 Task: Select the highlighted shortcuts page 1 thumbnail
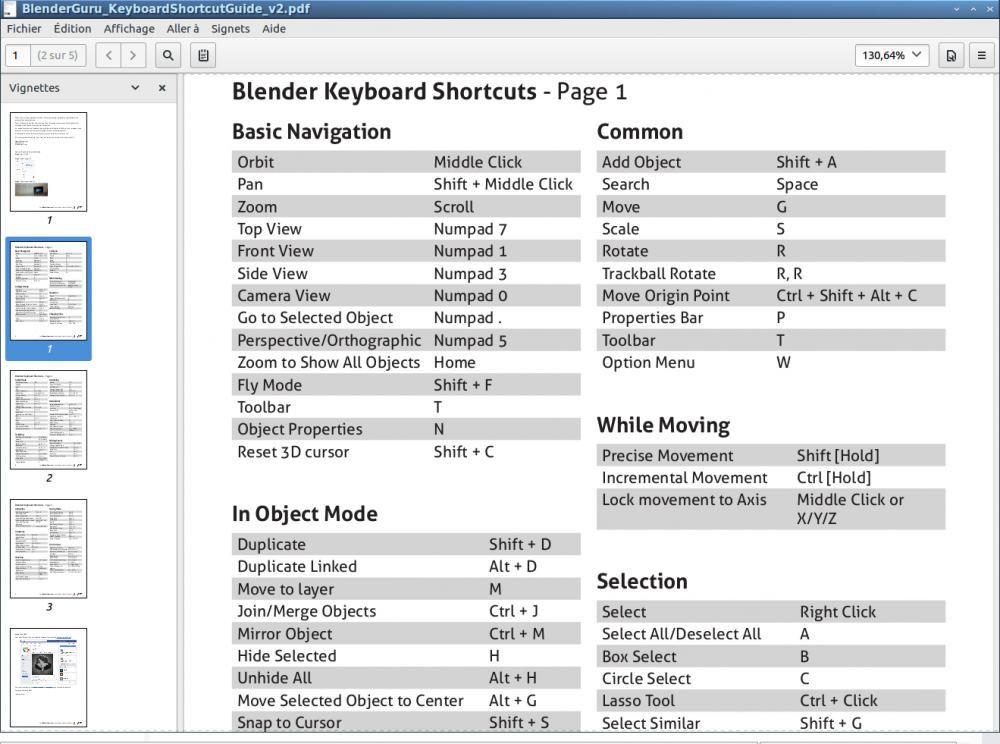tap(48, 291)
